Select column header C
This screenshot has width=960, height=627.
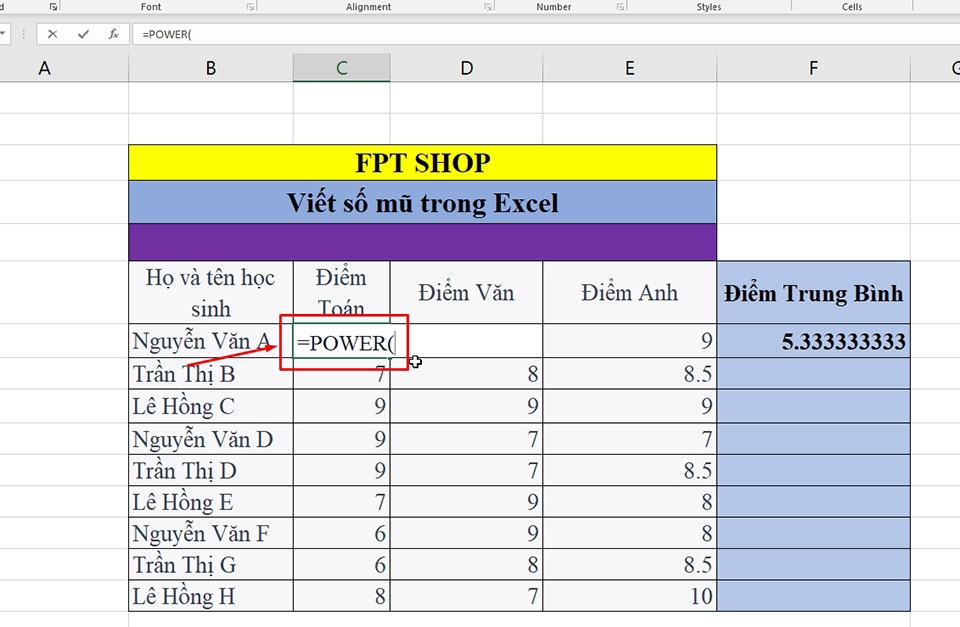(x=340, y=67)
